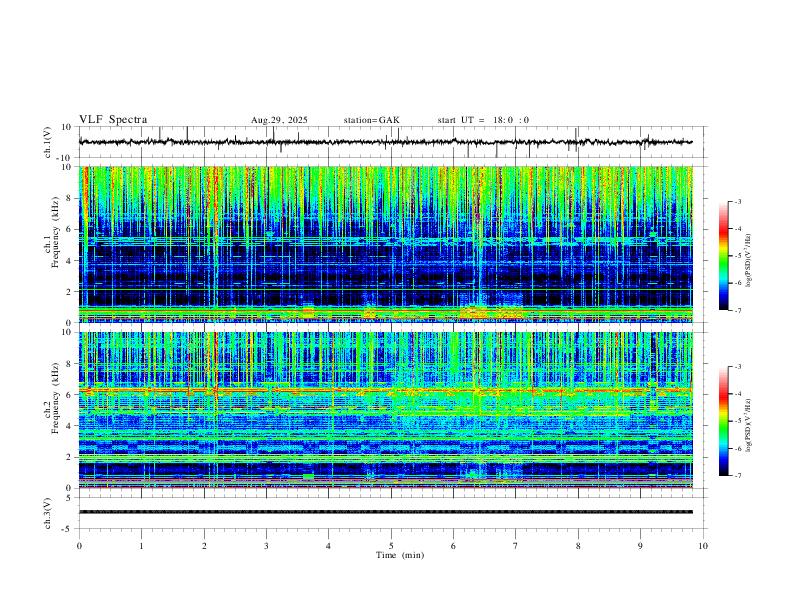Click the time axis tick label "10"
Viewport: 792px width, 612px height.
tap(703, 546)
